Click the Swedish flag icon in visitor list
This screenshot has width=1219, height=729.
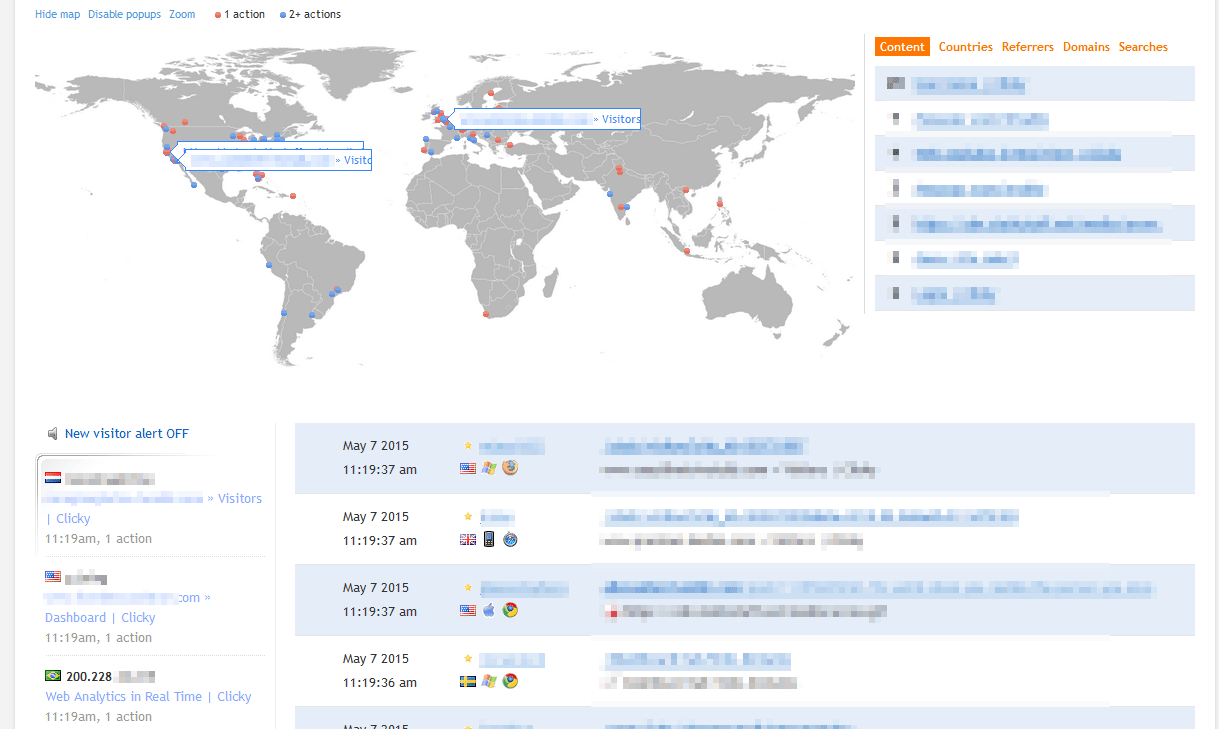(467, 681)
